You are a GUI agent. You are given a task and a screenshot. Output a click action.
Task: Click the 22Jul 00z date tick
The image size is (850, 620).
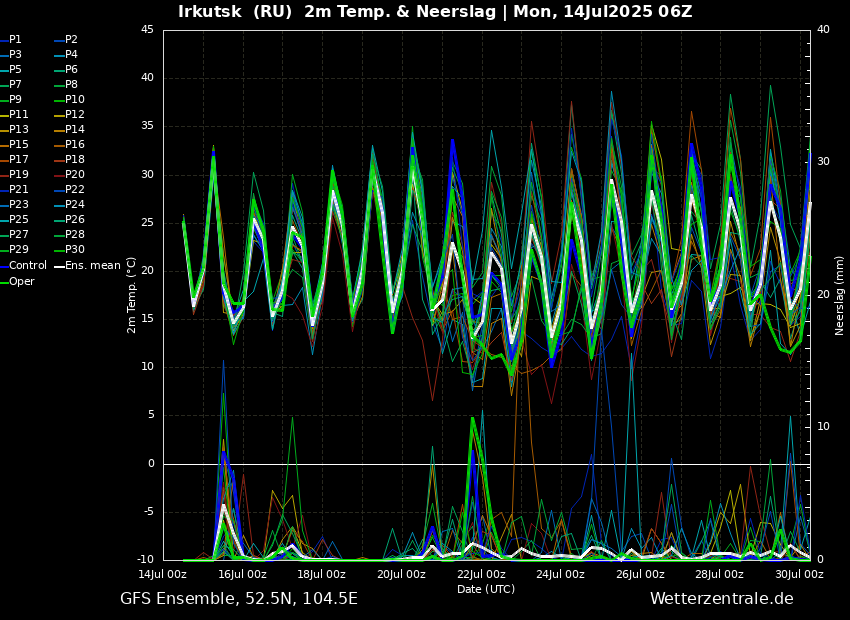pyautogui.click(x=481, y=574)
